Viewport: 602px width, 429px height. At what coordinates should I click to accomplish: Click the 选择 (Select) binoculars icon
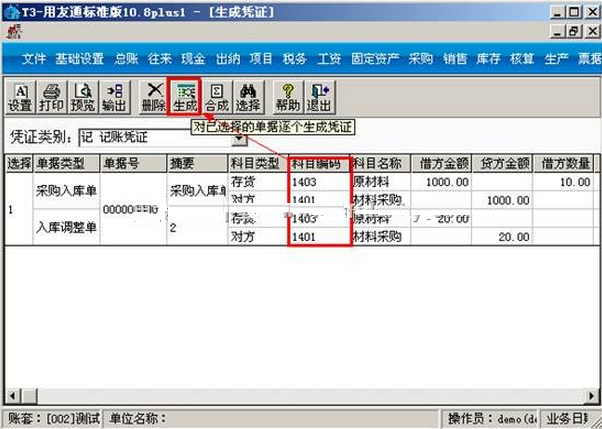point(248,96)
